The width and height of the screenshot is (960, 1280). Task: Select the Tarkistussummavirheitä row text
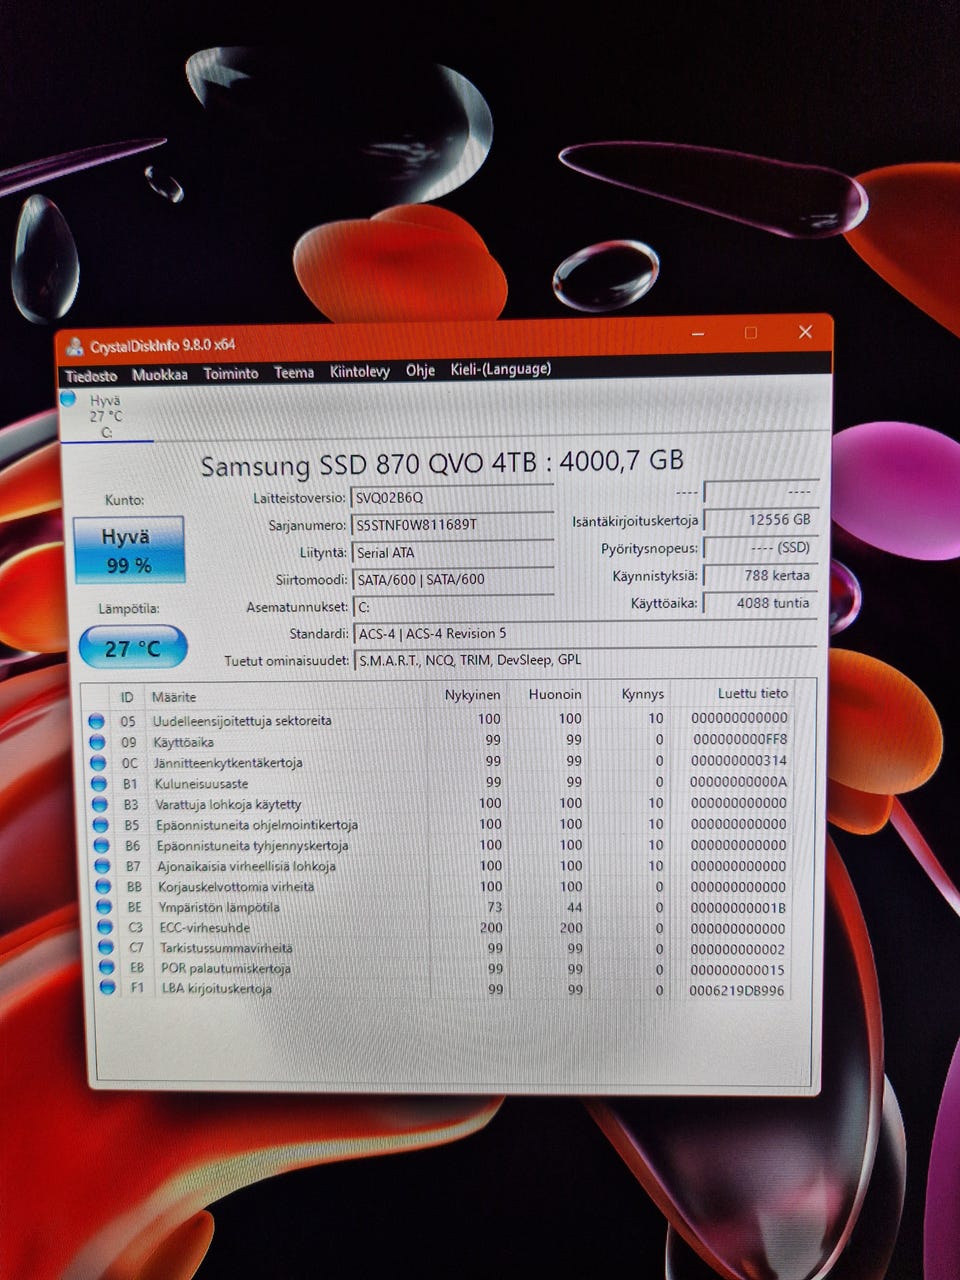(x=226, y=948)
